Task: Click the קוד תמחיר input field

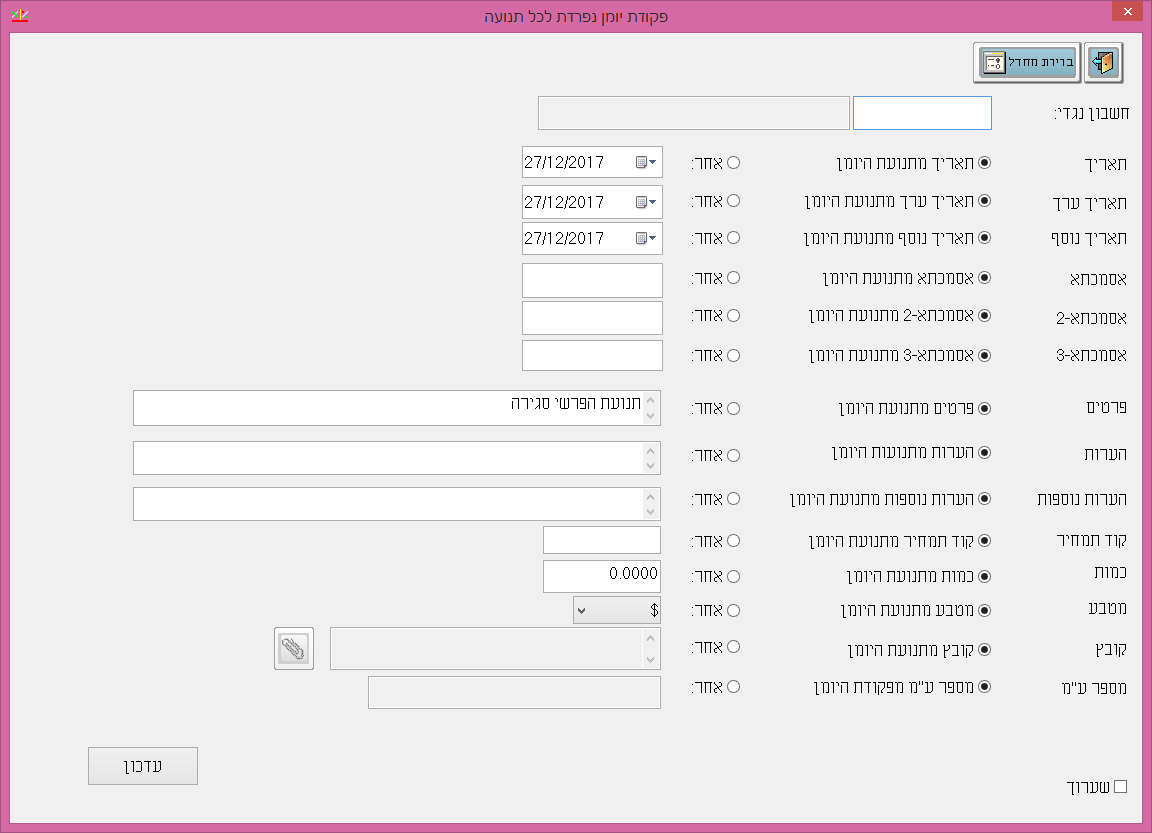Action: coord(601,540)
